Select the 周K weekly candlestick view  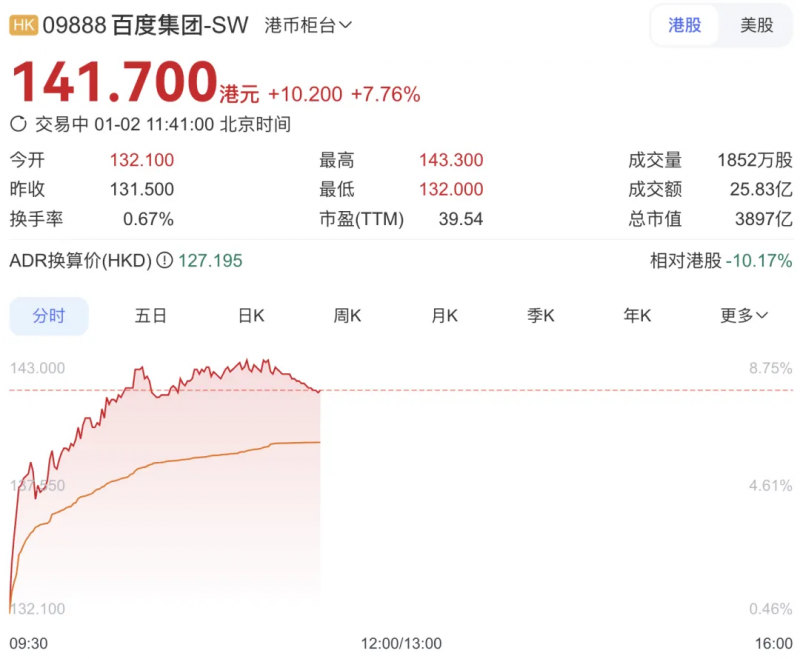tap(345, 315)
